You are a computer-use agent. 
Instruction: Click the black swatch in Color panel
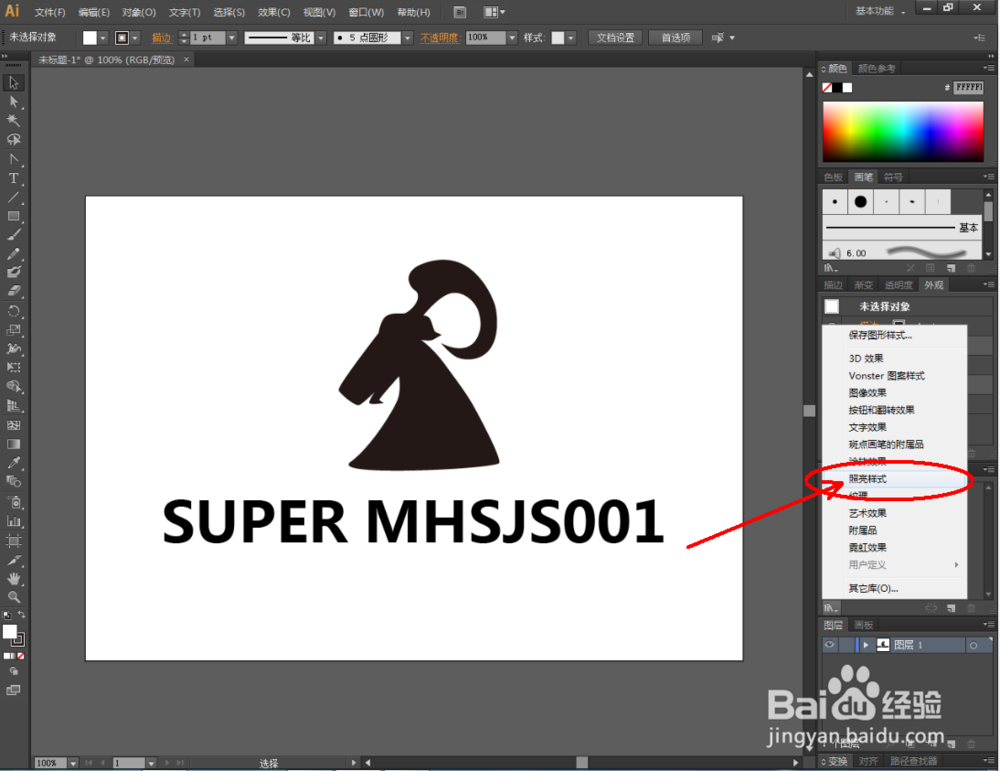pyautogui.click(x=837, y=87)
